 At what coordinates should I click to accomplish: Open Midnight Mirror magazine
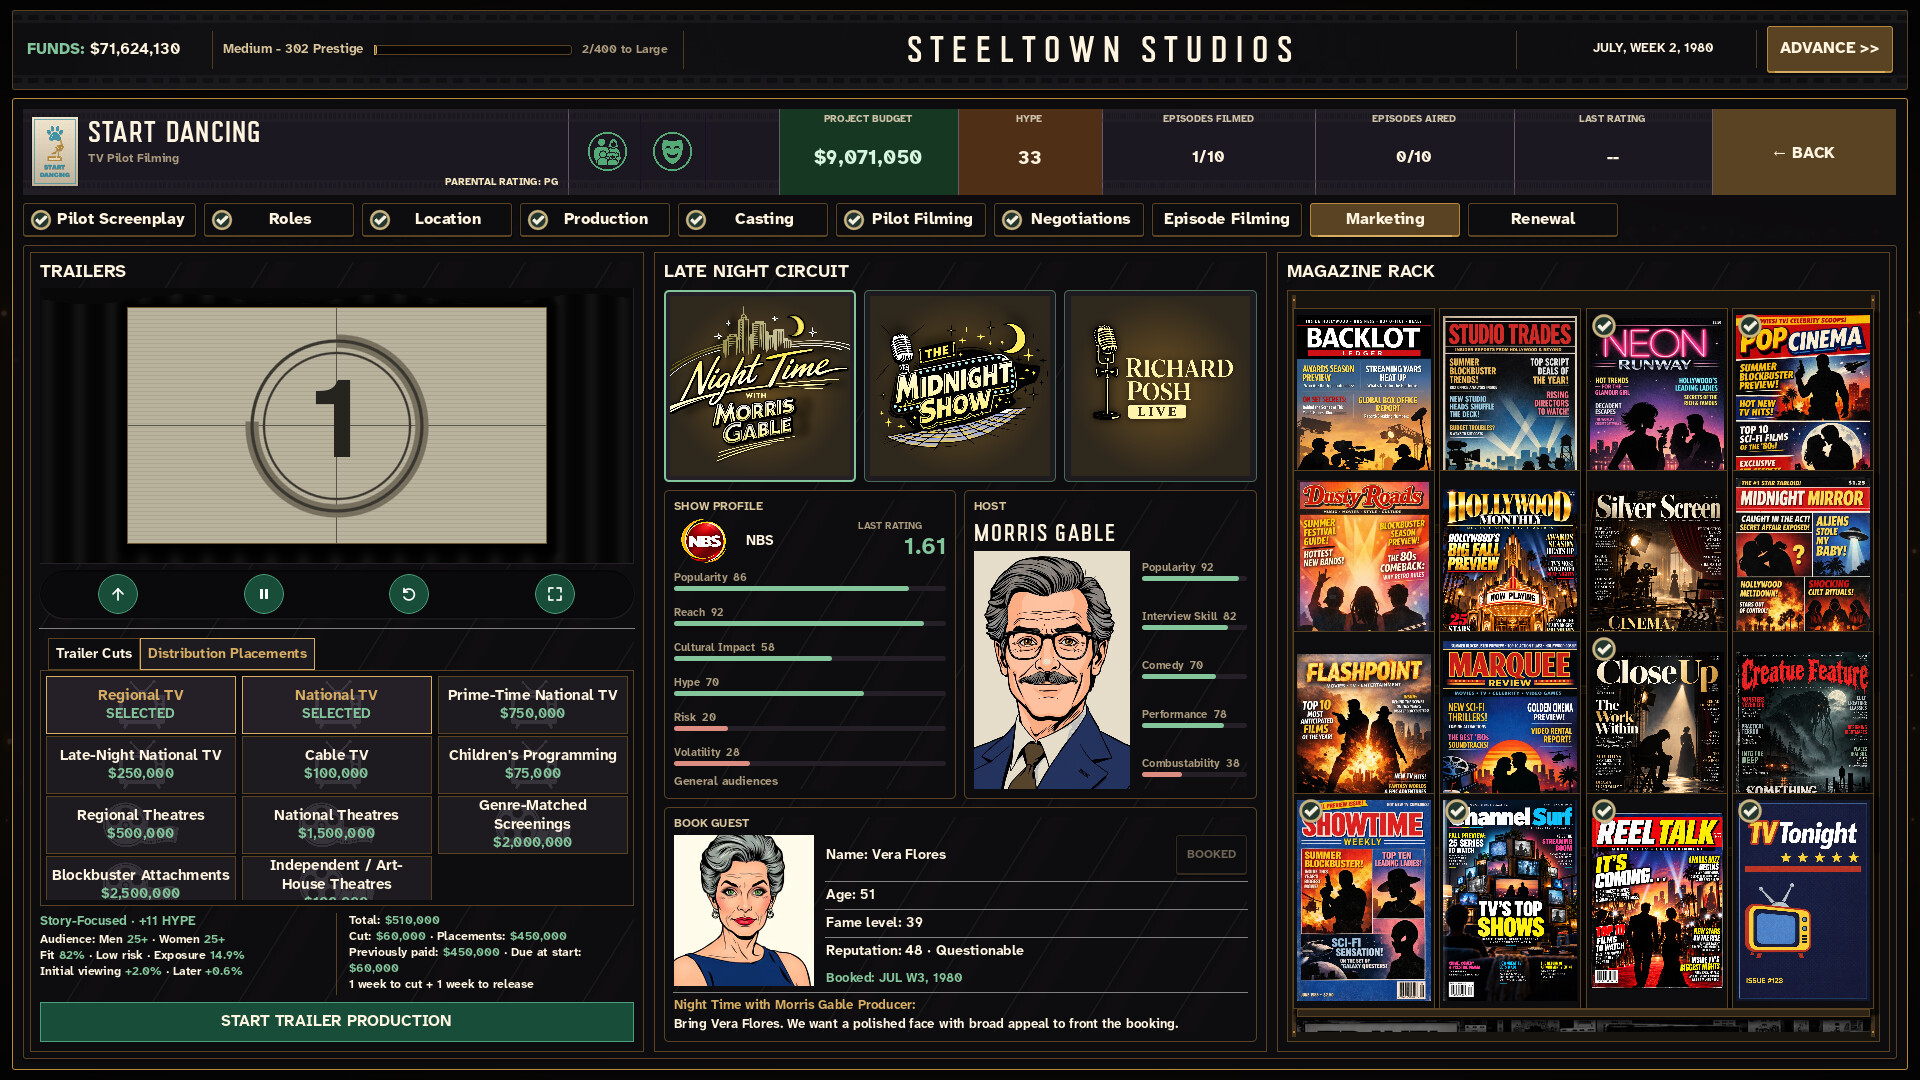(x=1803, y=555)
